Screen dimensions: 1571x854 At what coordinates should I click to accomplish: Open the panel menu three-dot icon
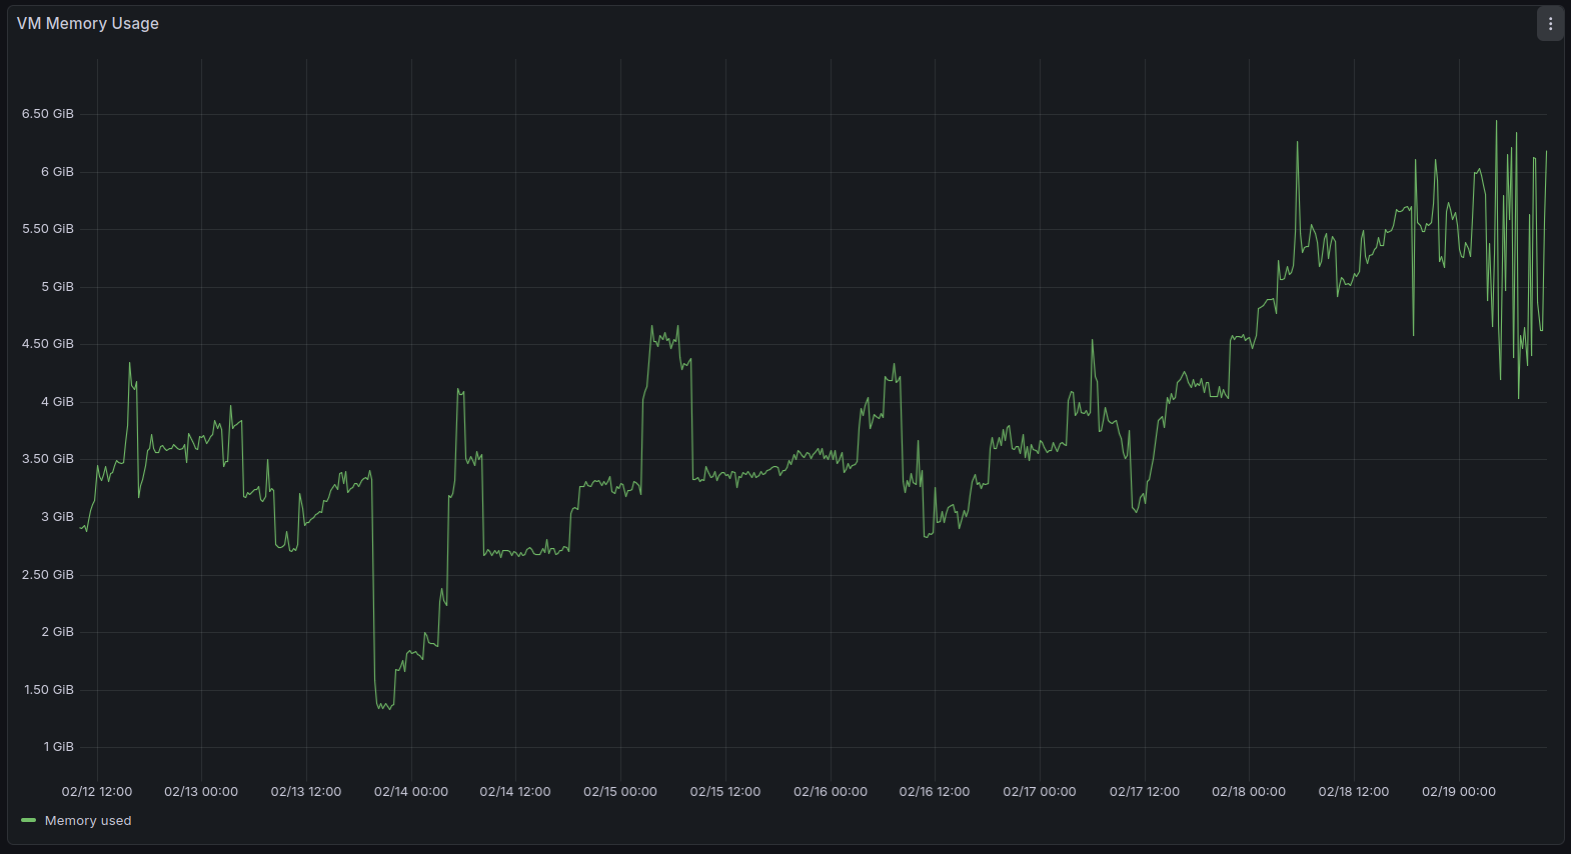[x=1550, y=24]
